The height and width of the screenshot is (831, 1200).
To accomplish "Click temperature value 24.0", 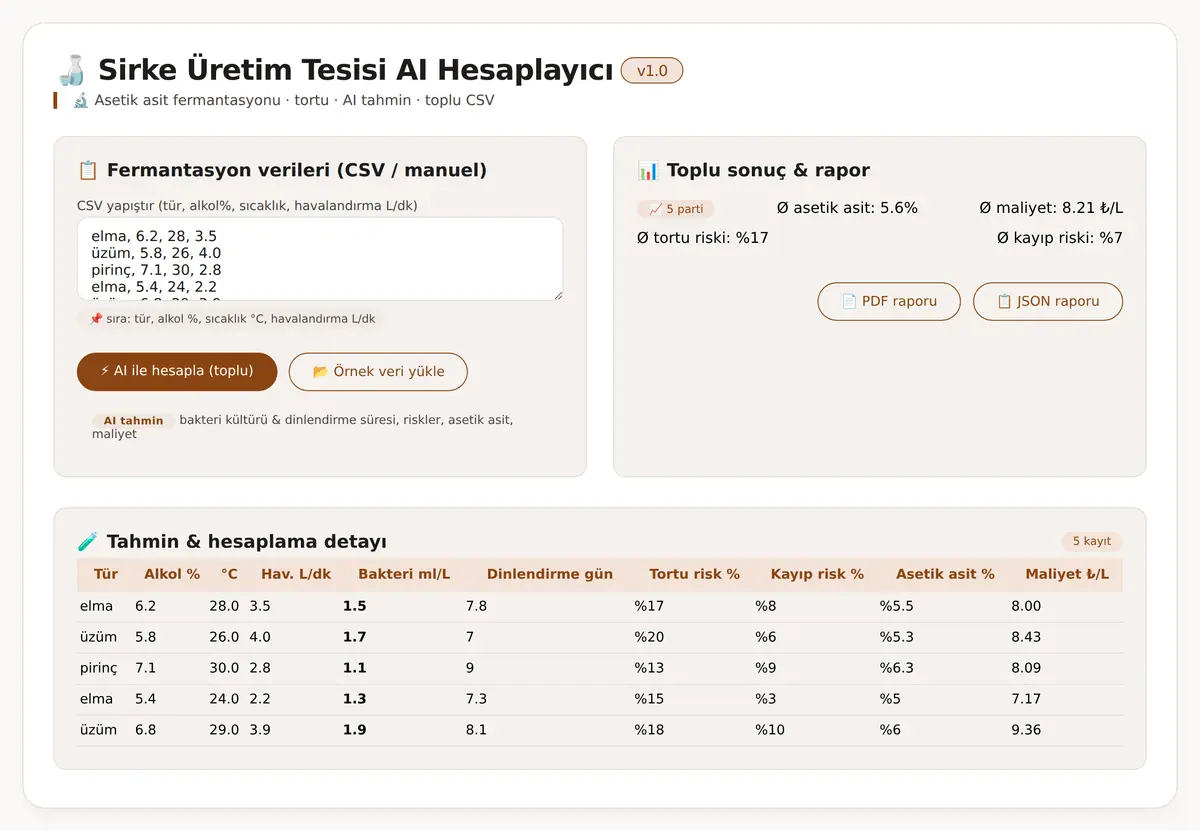I will coord(224,699).
